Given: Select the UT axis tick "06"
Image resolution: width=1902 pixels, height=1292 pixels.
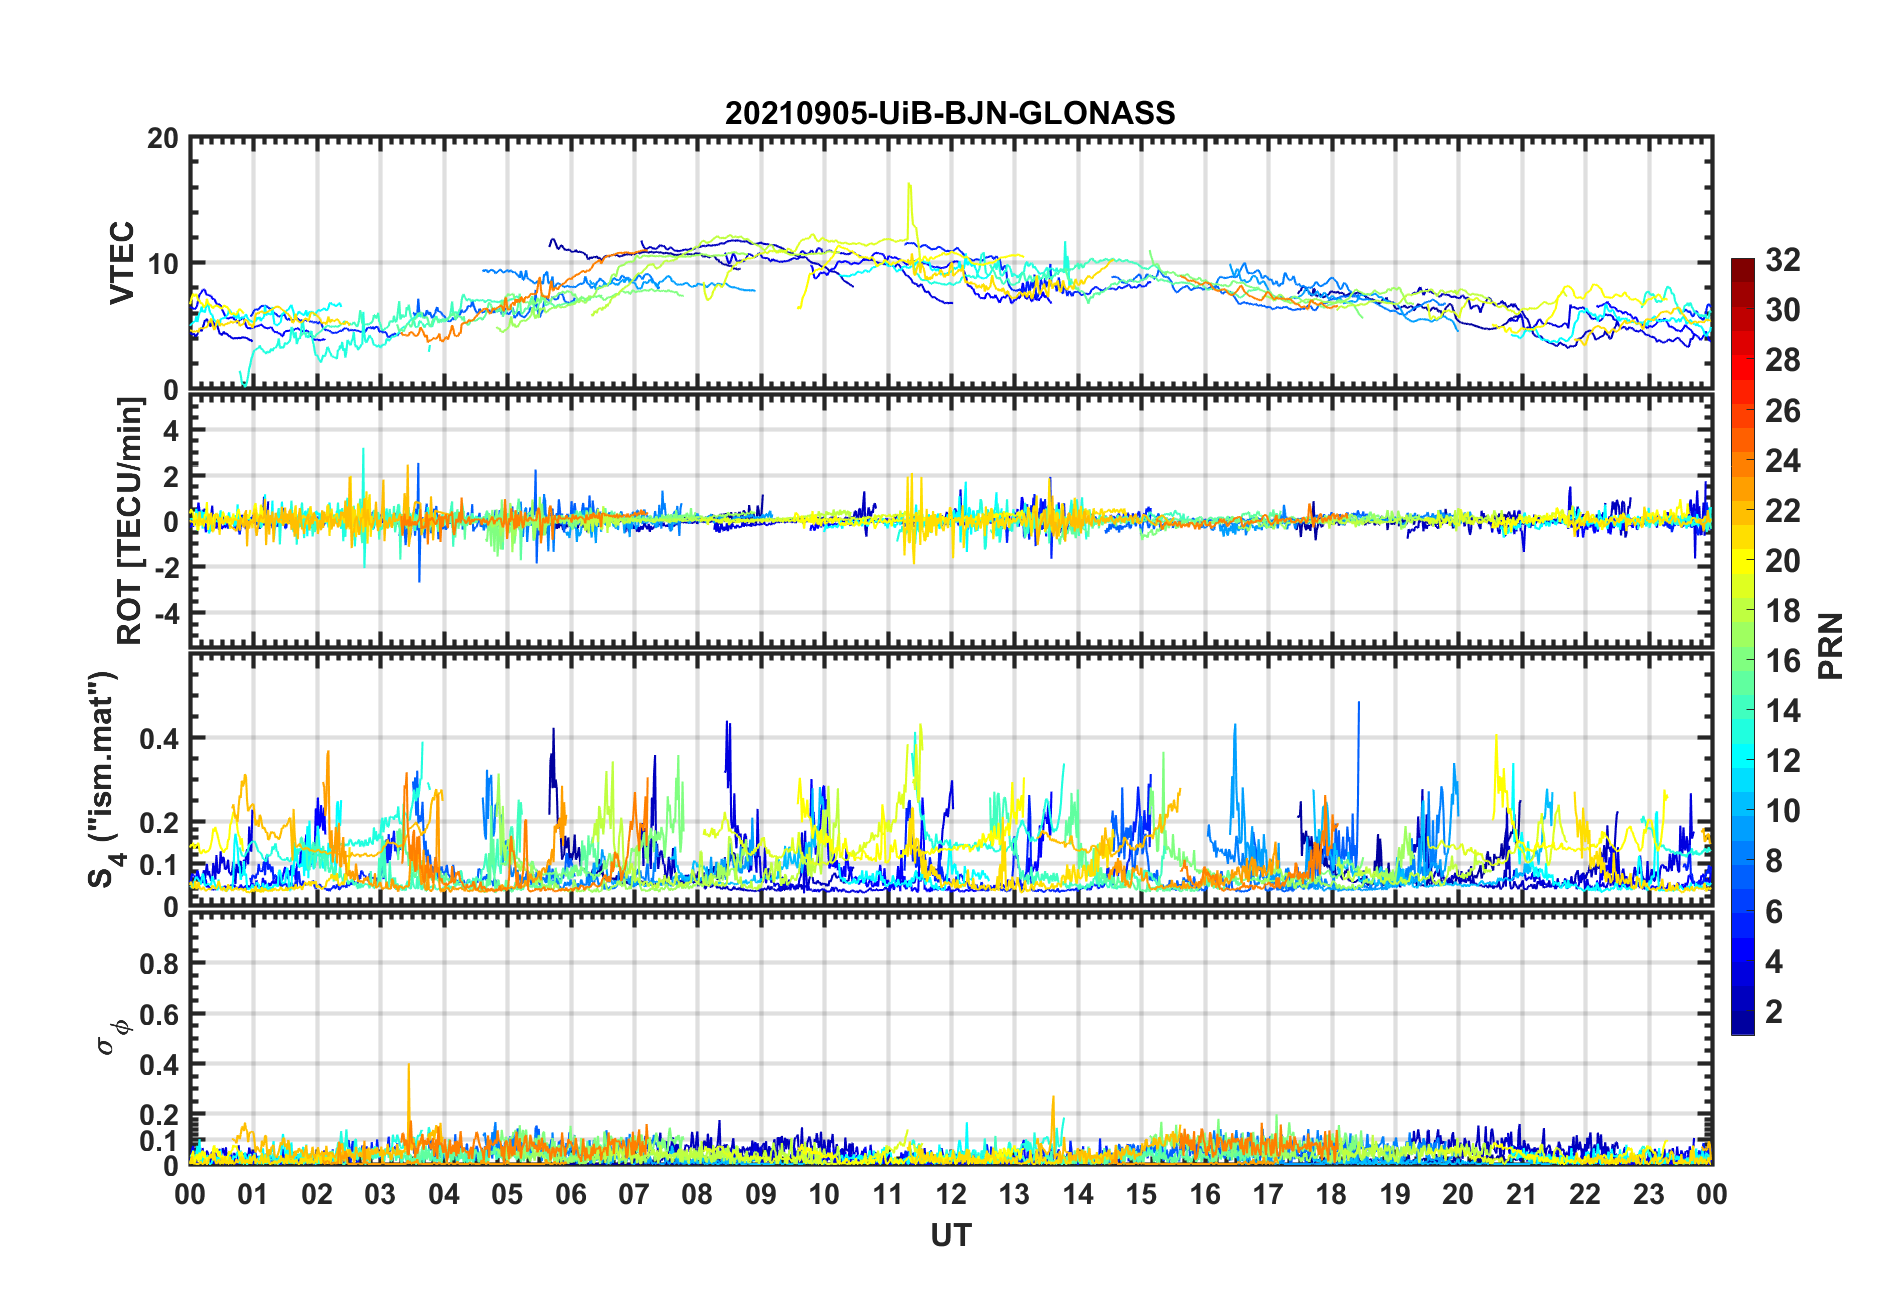Looking at the screenshot, I should (x=571, y=1194).
